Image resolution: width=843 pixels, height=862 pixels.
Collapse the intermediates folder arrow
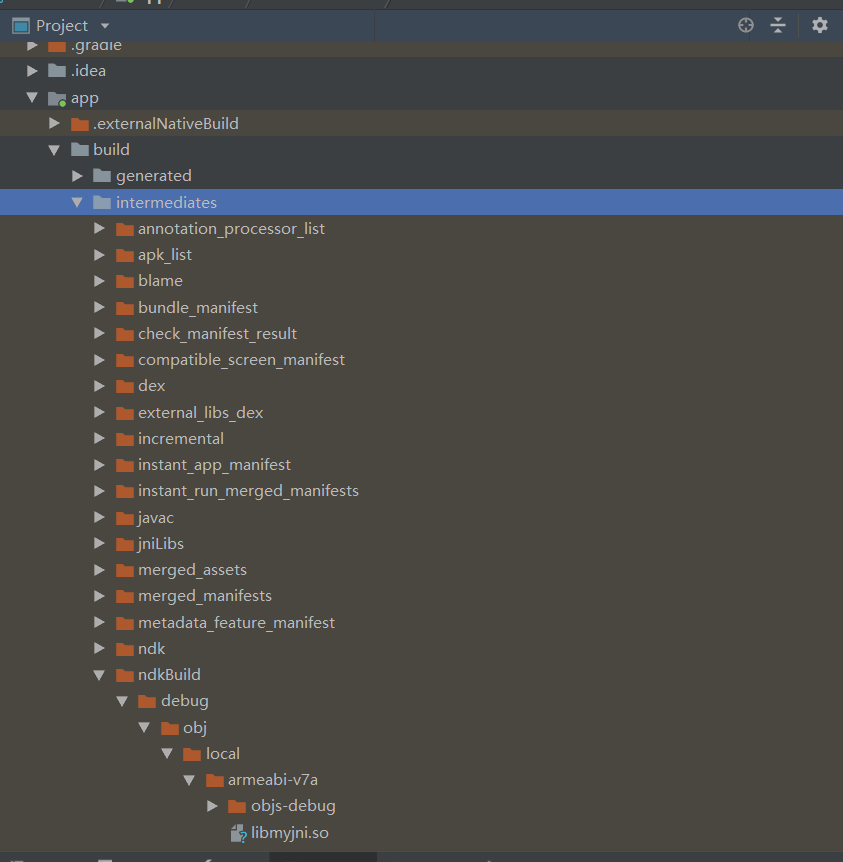pyautogui.click(x=77, y=202)
